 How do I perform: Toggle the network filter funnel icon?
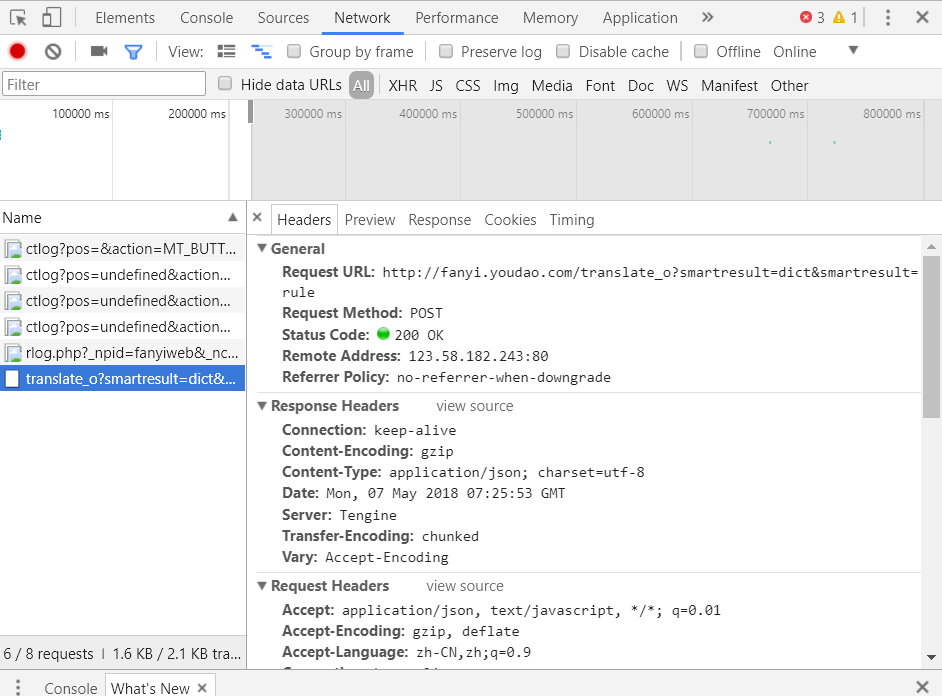pos(133,52)
